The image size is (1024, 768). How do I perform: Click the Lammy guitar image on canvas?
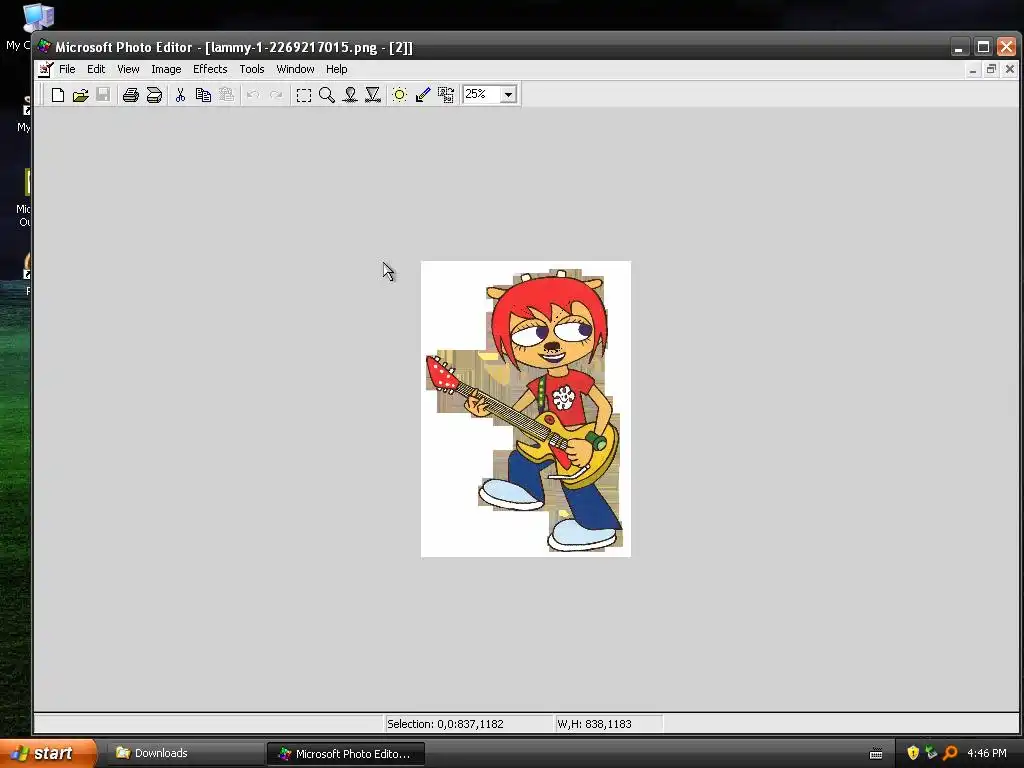(526, 409)
